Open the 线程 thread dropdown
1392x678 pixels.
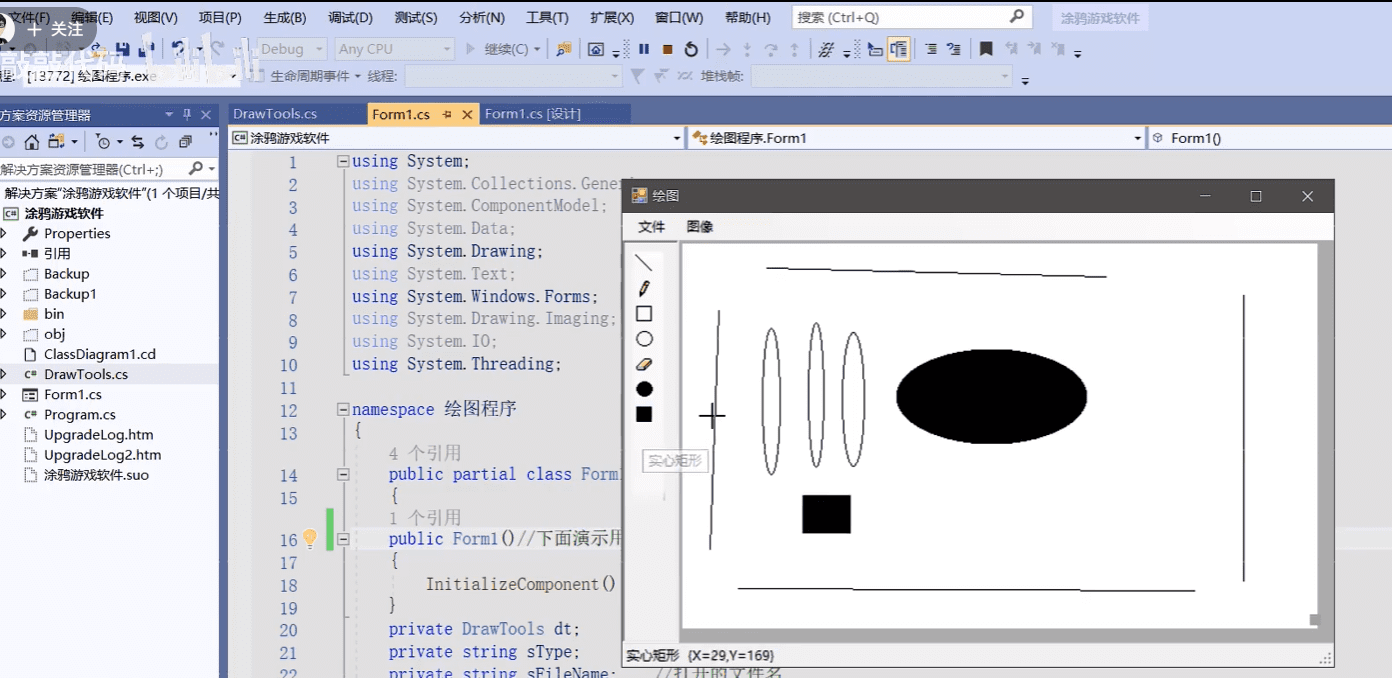[513, 76]
